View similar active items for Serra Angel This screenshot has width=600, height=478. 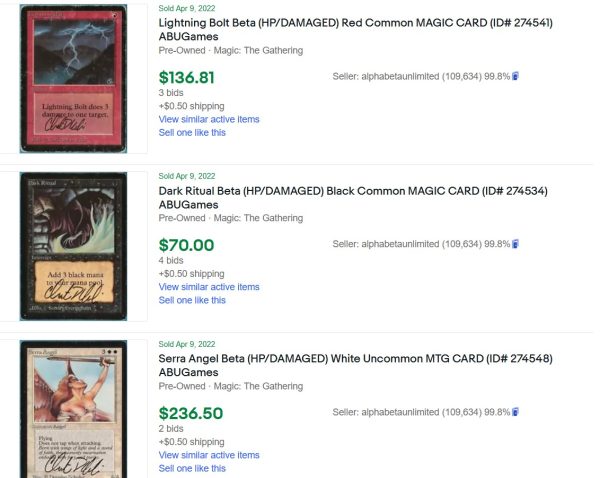(209, 455)
